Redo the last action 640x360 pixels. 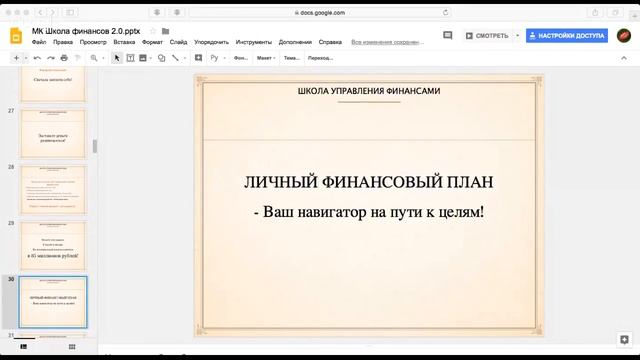pyautogui.click(x=51, y=58)
